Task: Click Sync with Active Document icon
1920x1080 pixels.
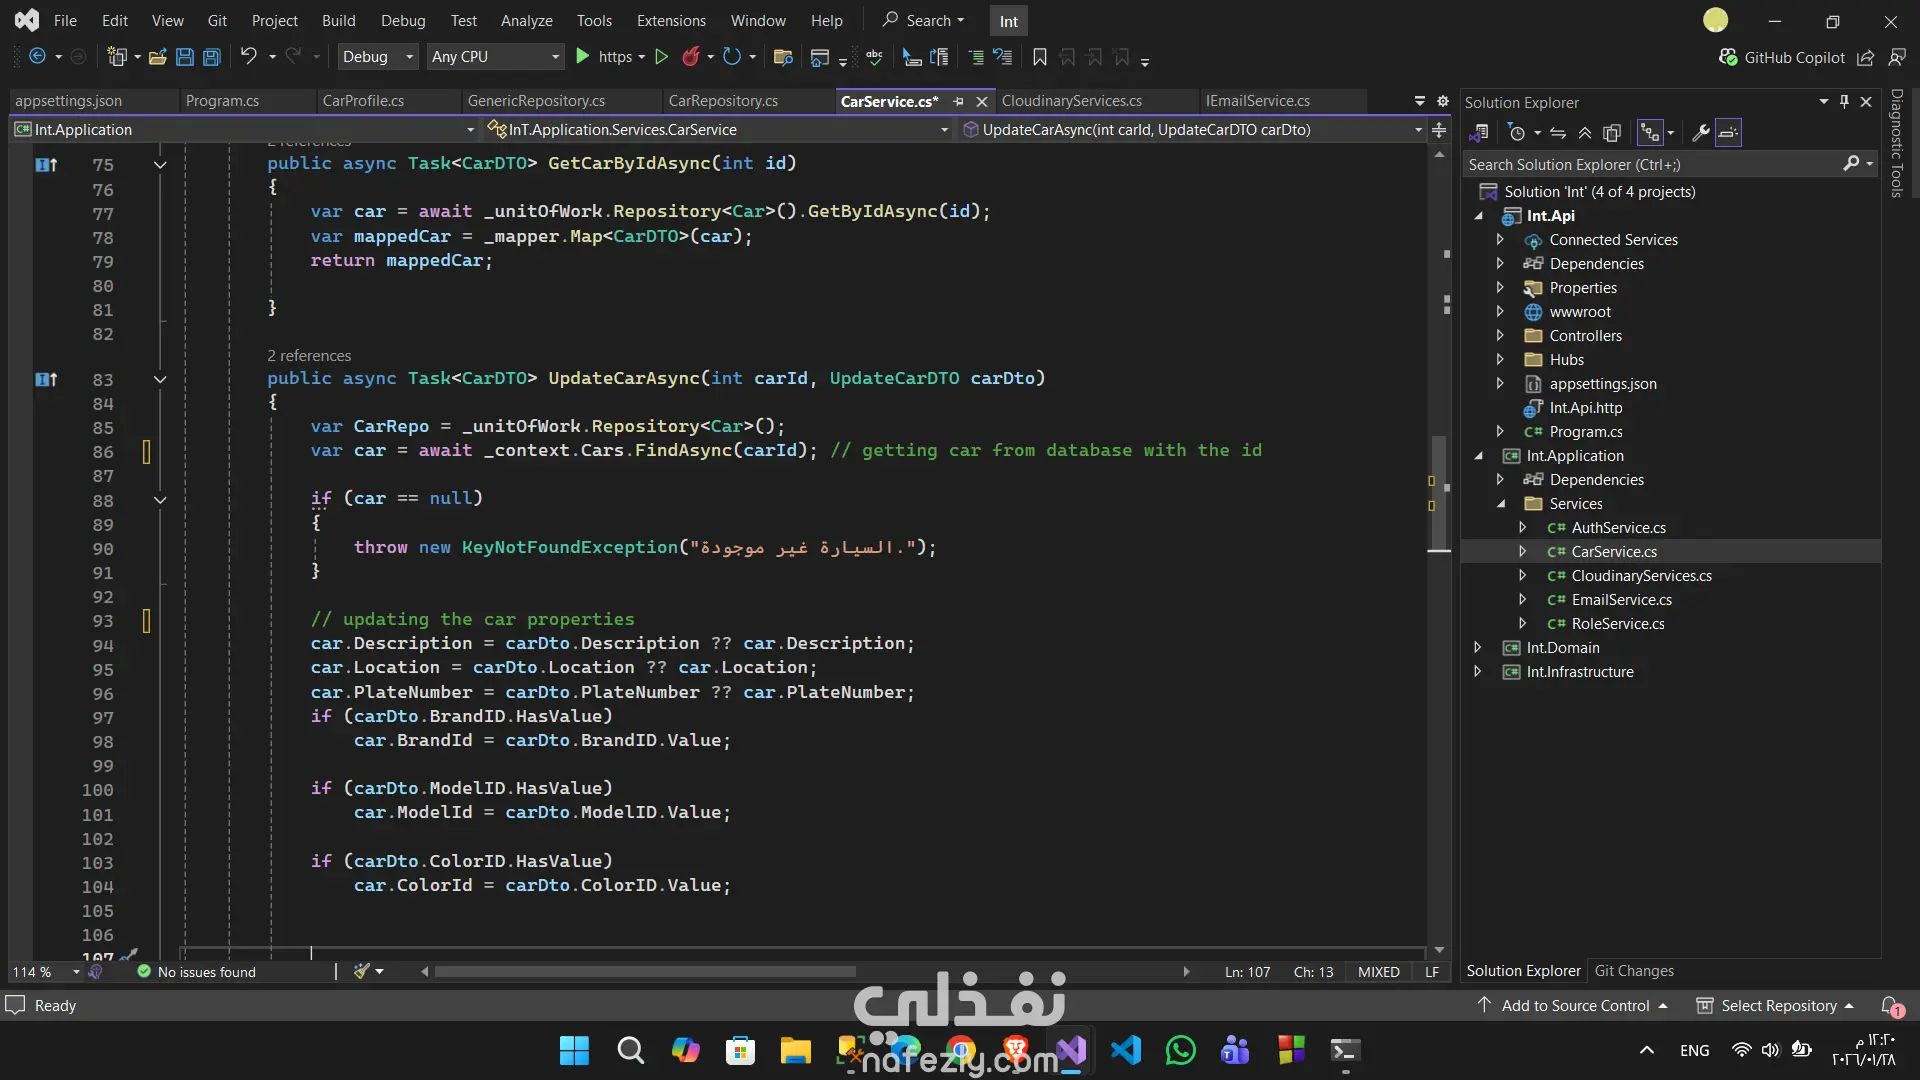Action: pos(1558,133)
